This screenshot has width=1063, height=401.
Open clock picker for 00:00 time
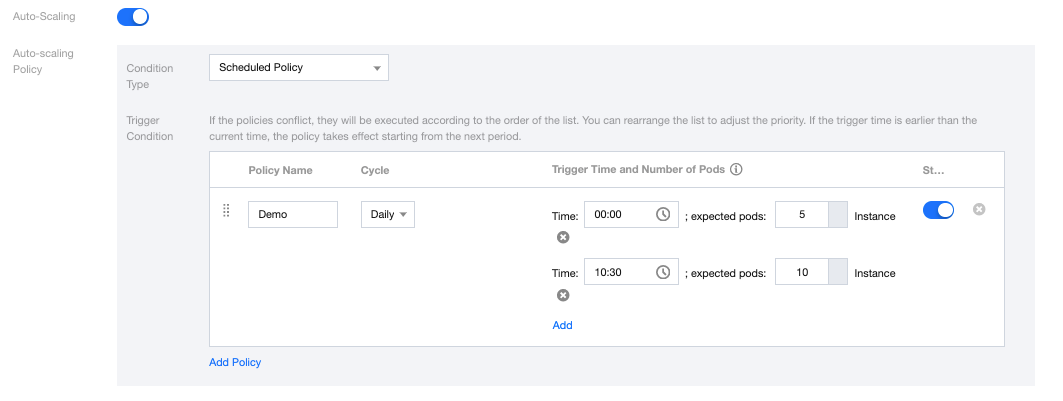pyautogui.click(x=662, y=215)
